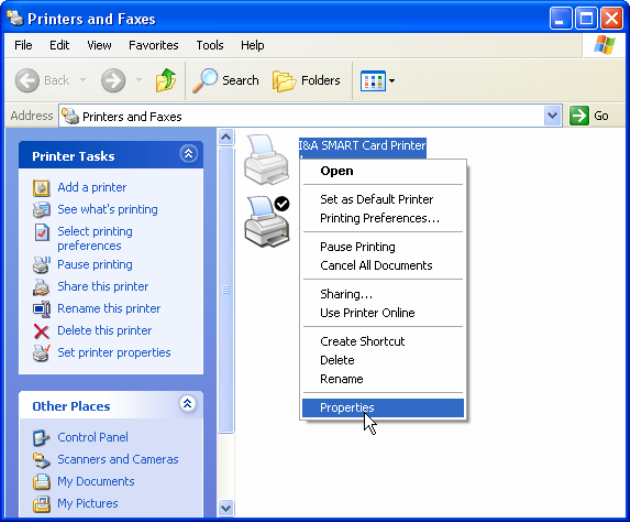Choose Pause Printing in context menu

[383, 247]
